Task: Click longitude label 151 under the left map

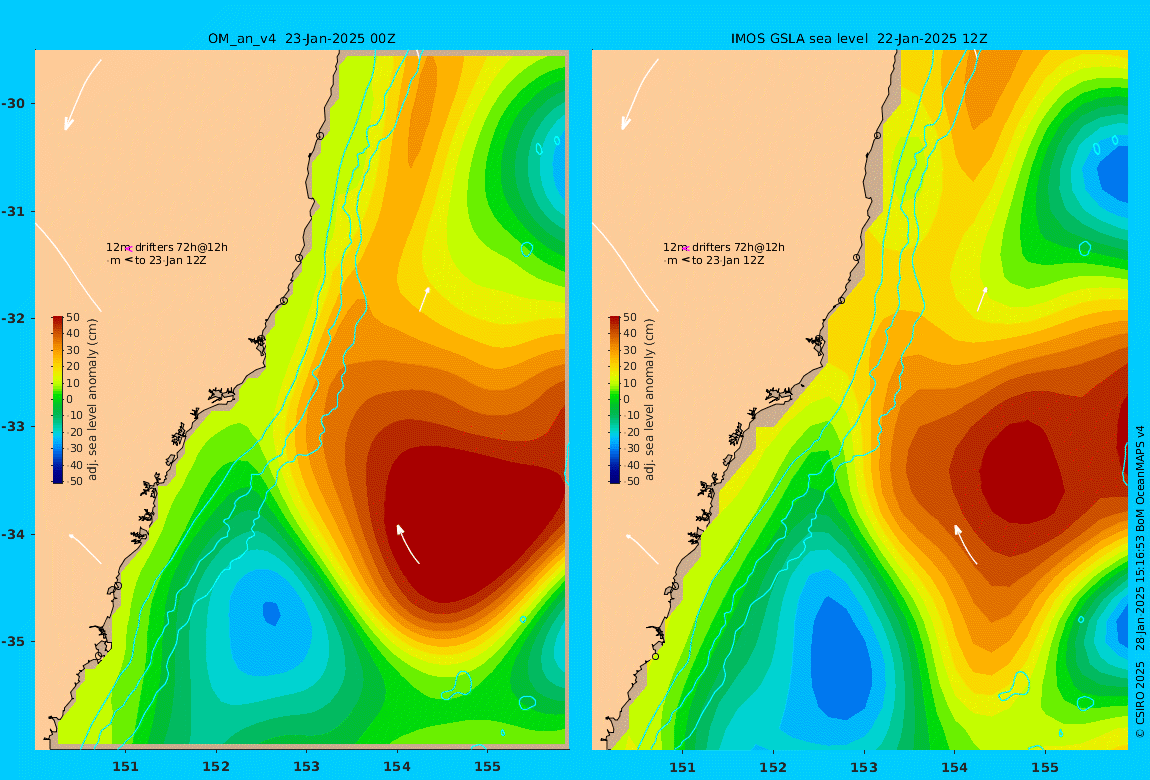Action: point(125,767)
